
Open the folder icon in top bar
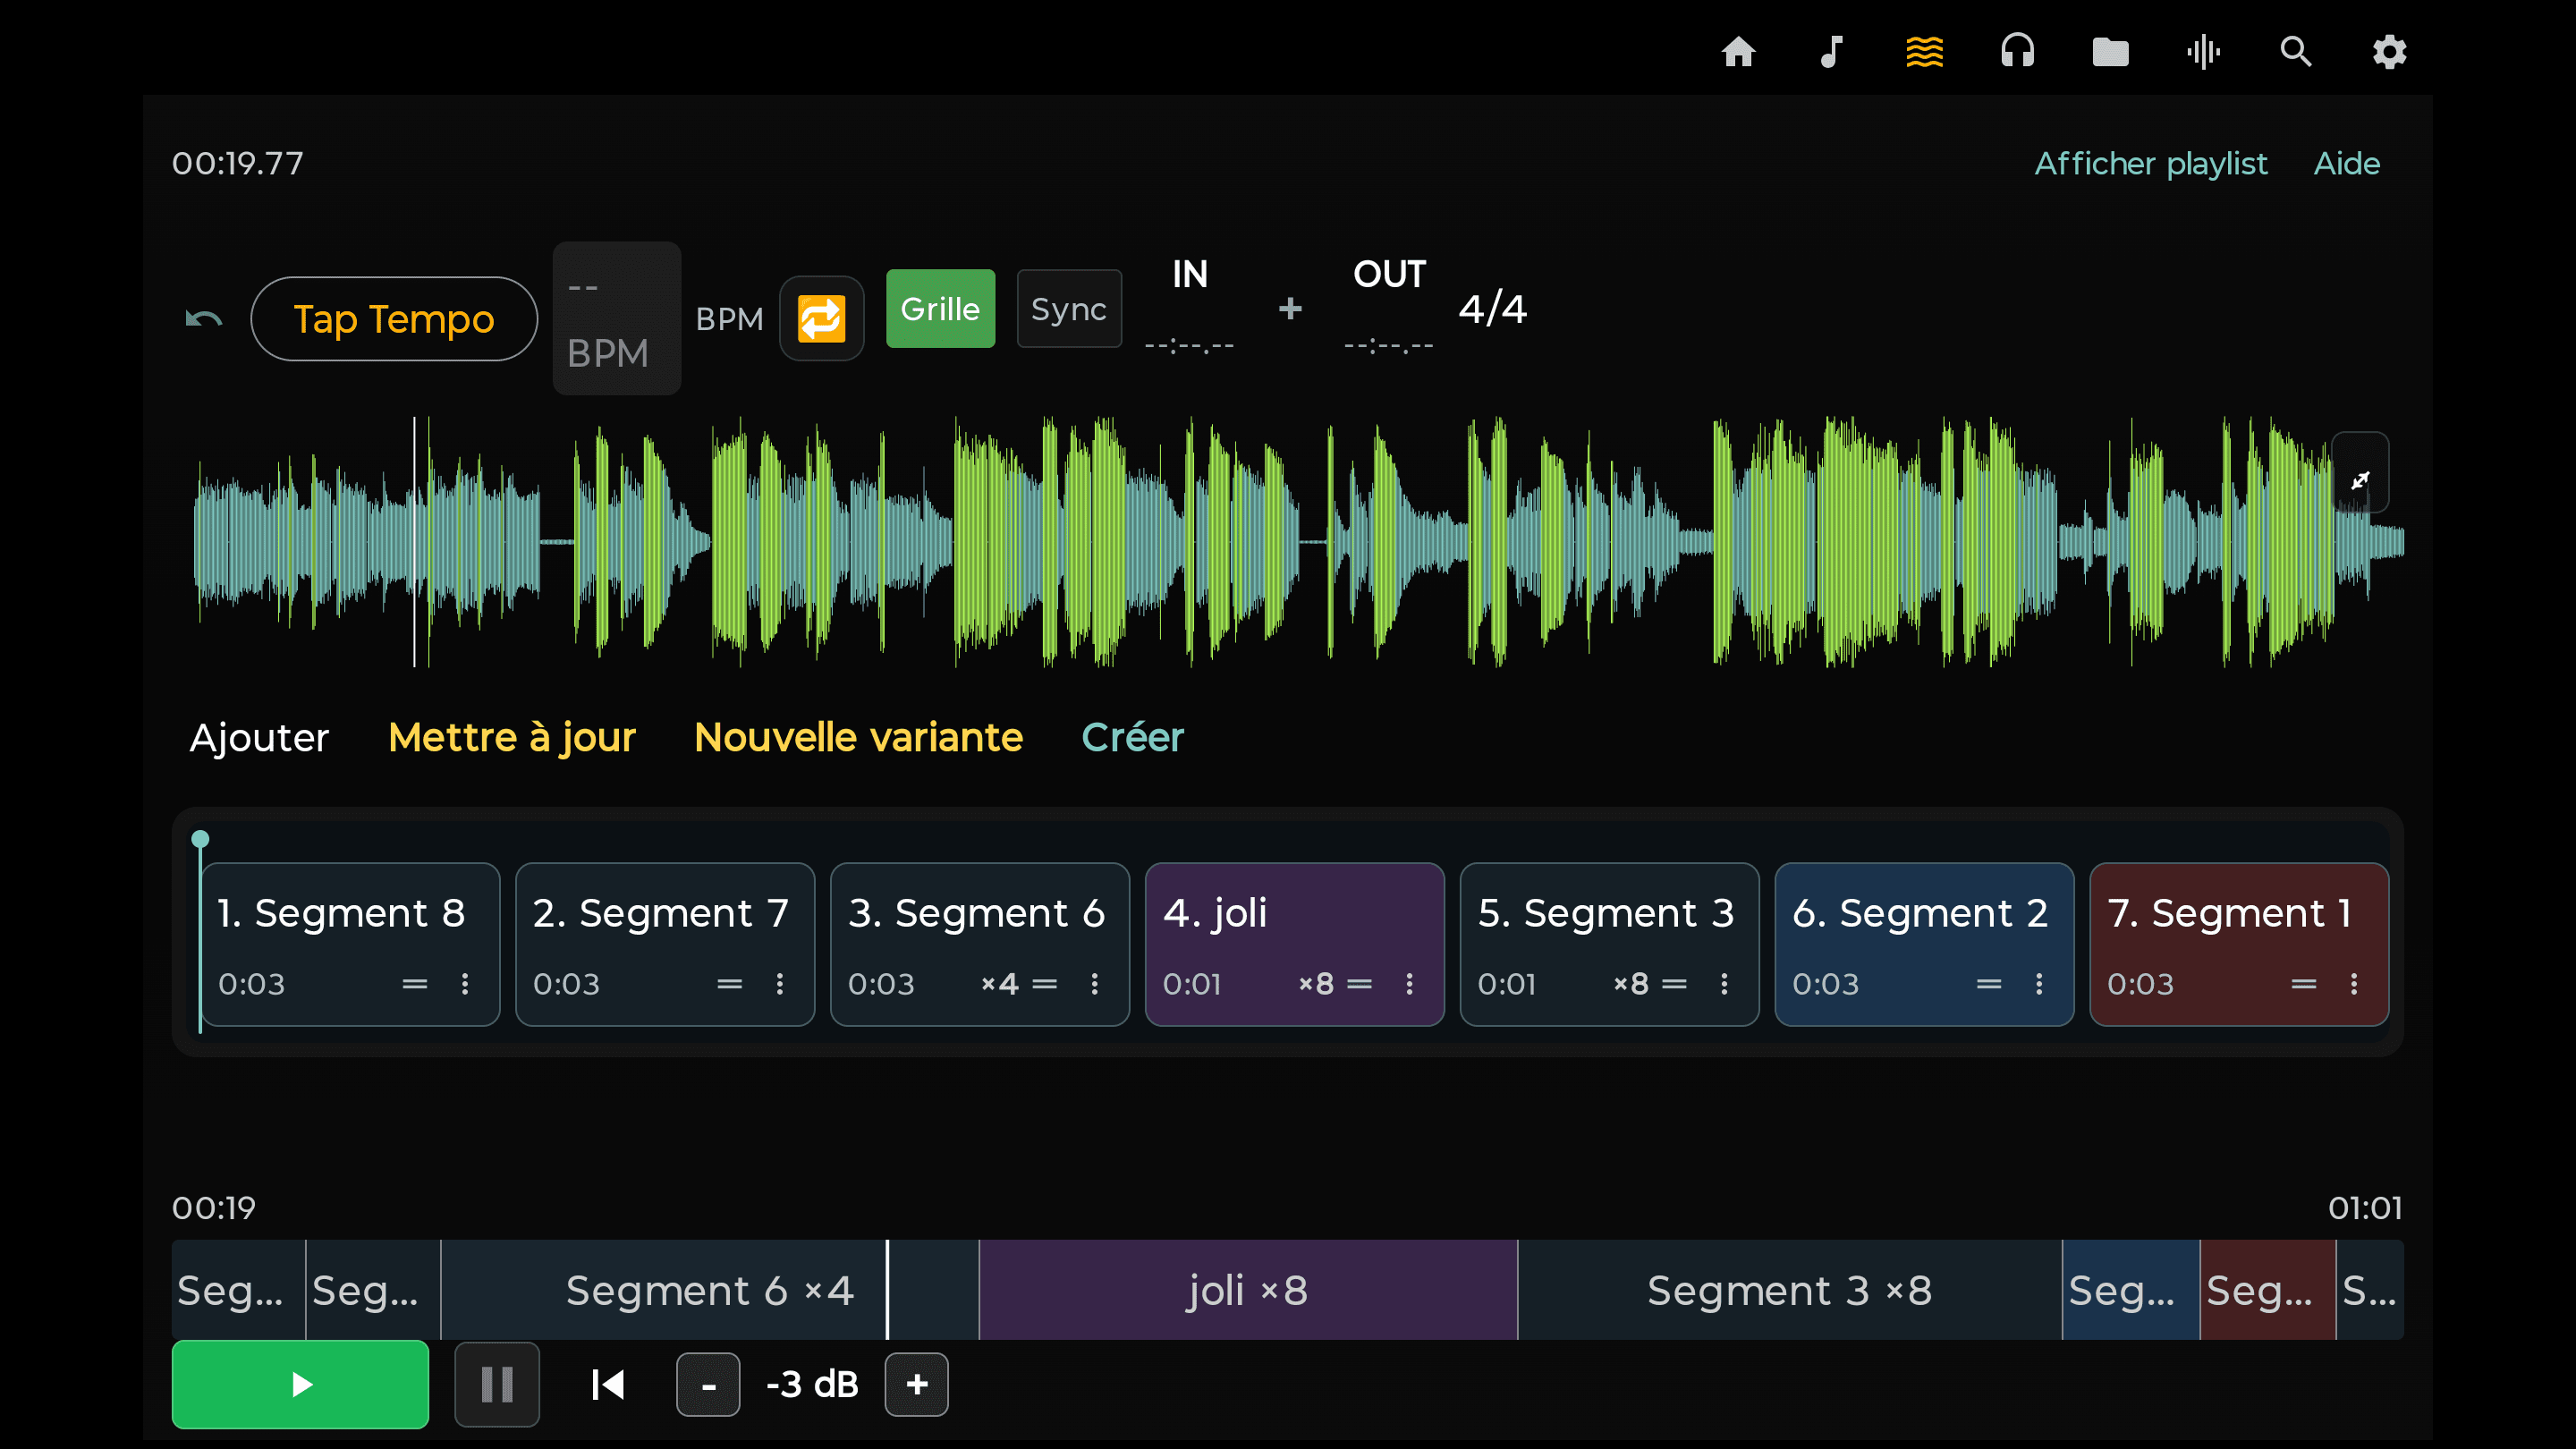(x=2110, y=51)
